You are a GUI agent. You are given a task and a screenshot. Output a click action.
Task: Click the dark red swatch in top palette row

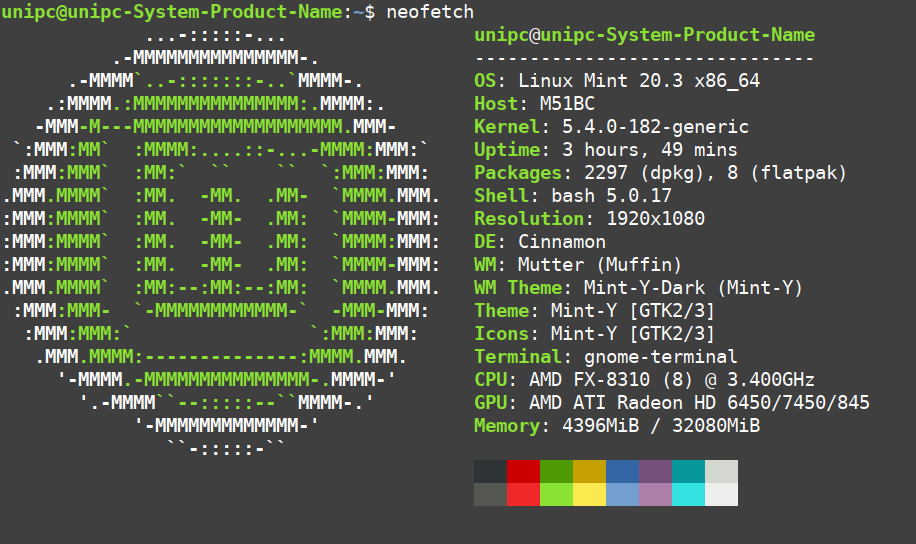click(x=523, y=472)
